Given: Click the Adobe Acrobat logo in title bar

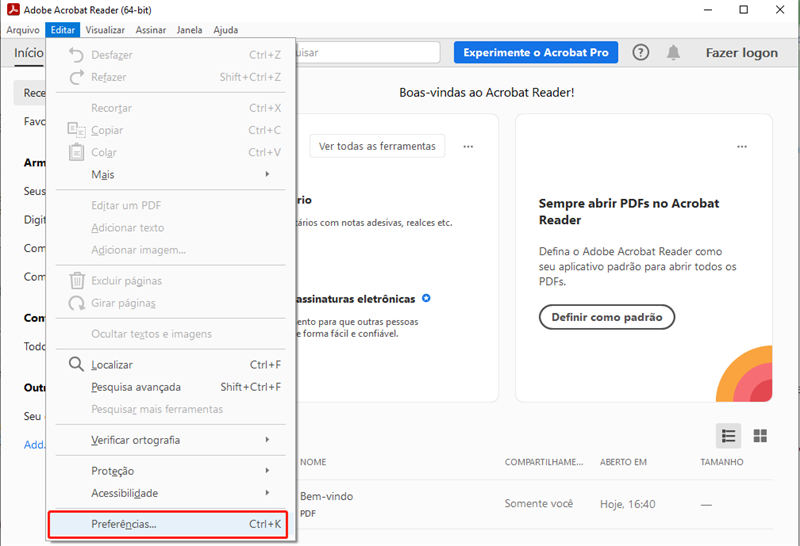Looking at the screenshot, I should (x=13, y=9).
